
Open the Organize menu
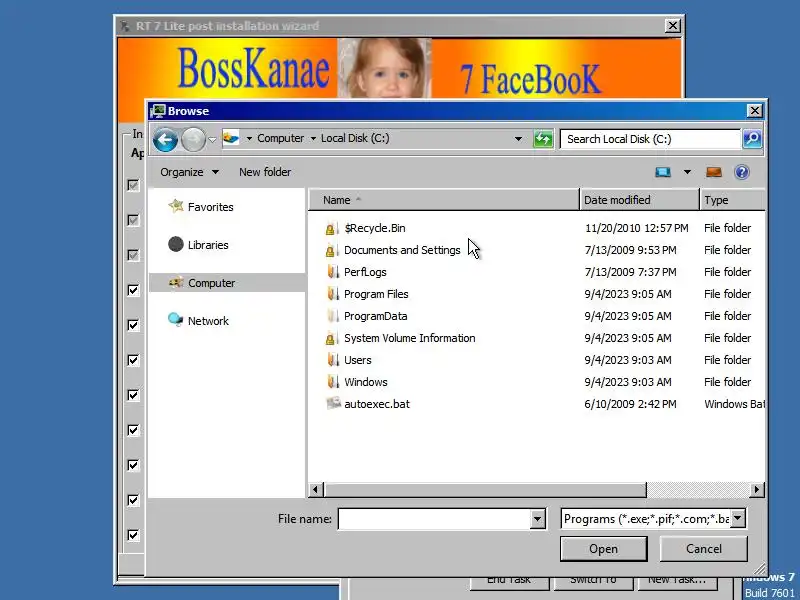(189, 172)
